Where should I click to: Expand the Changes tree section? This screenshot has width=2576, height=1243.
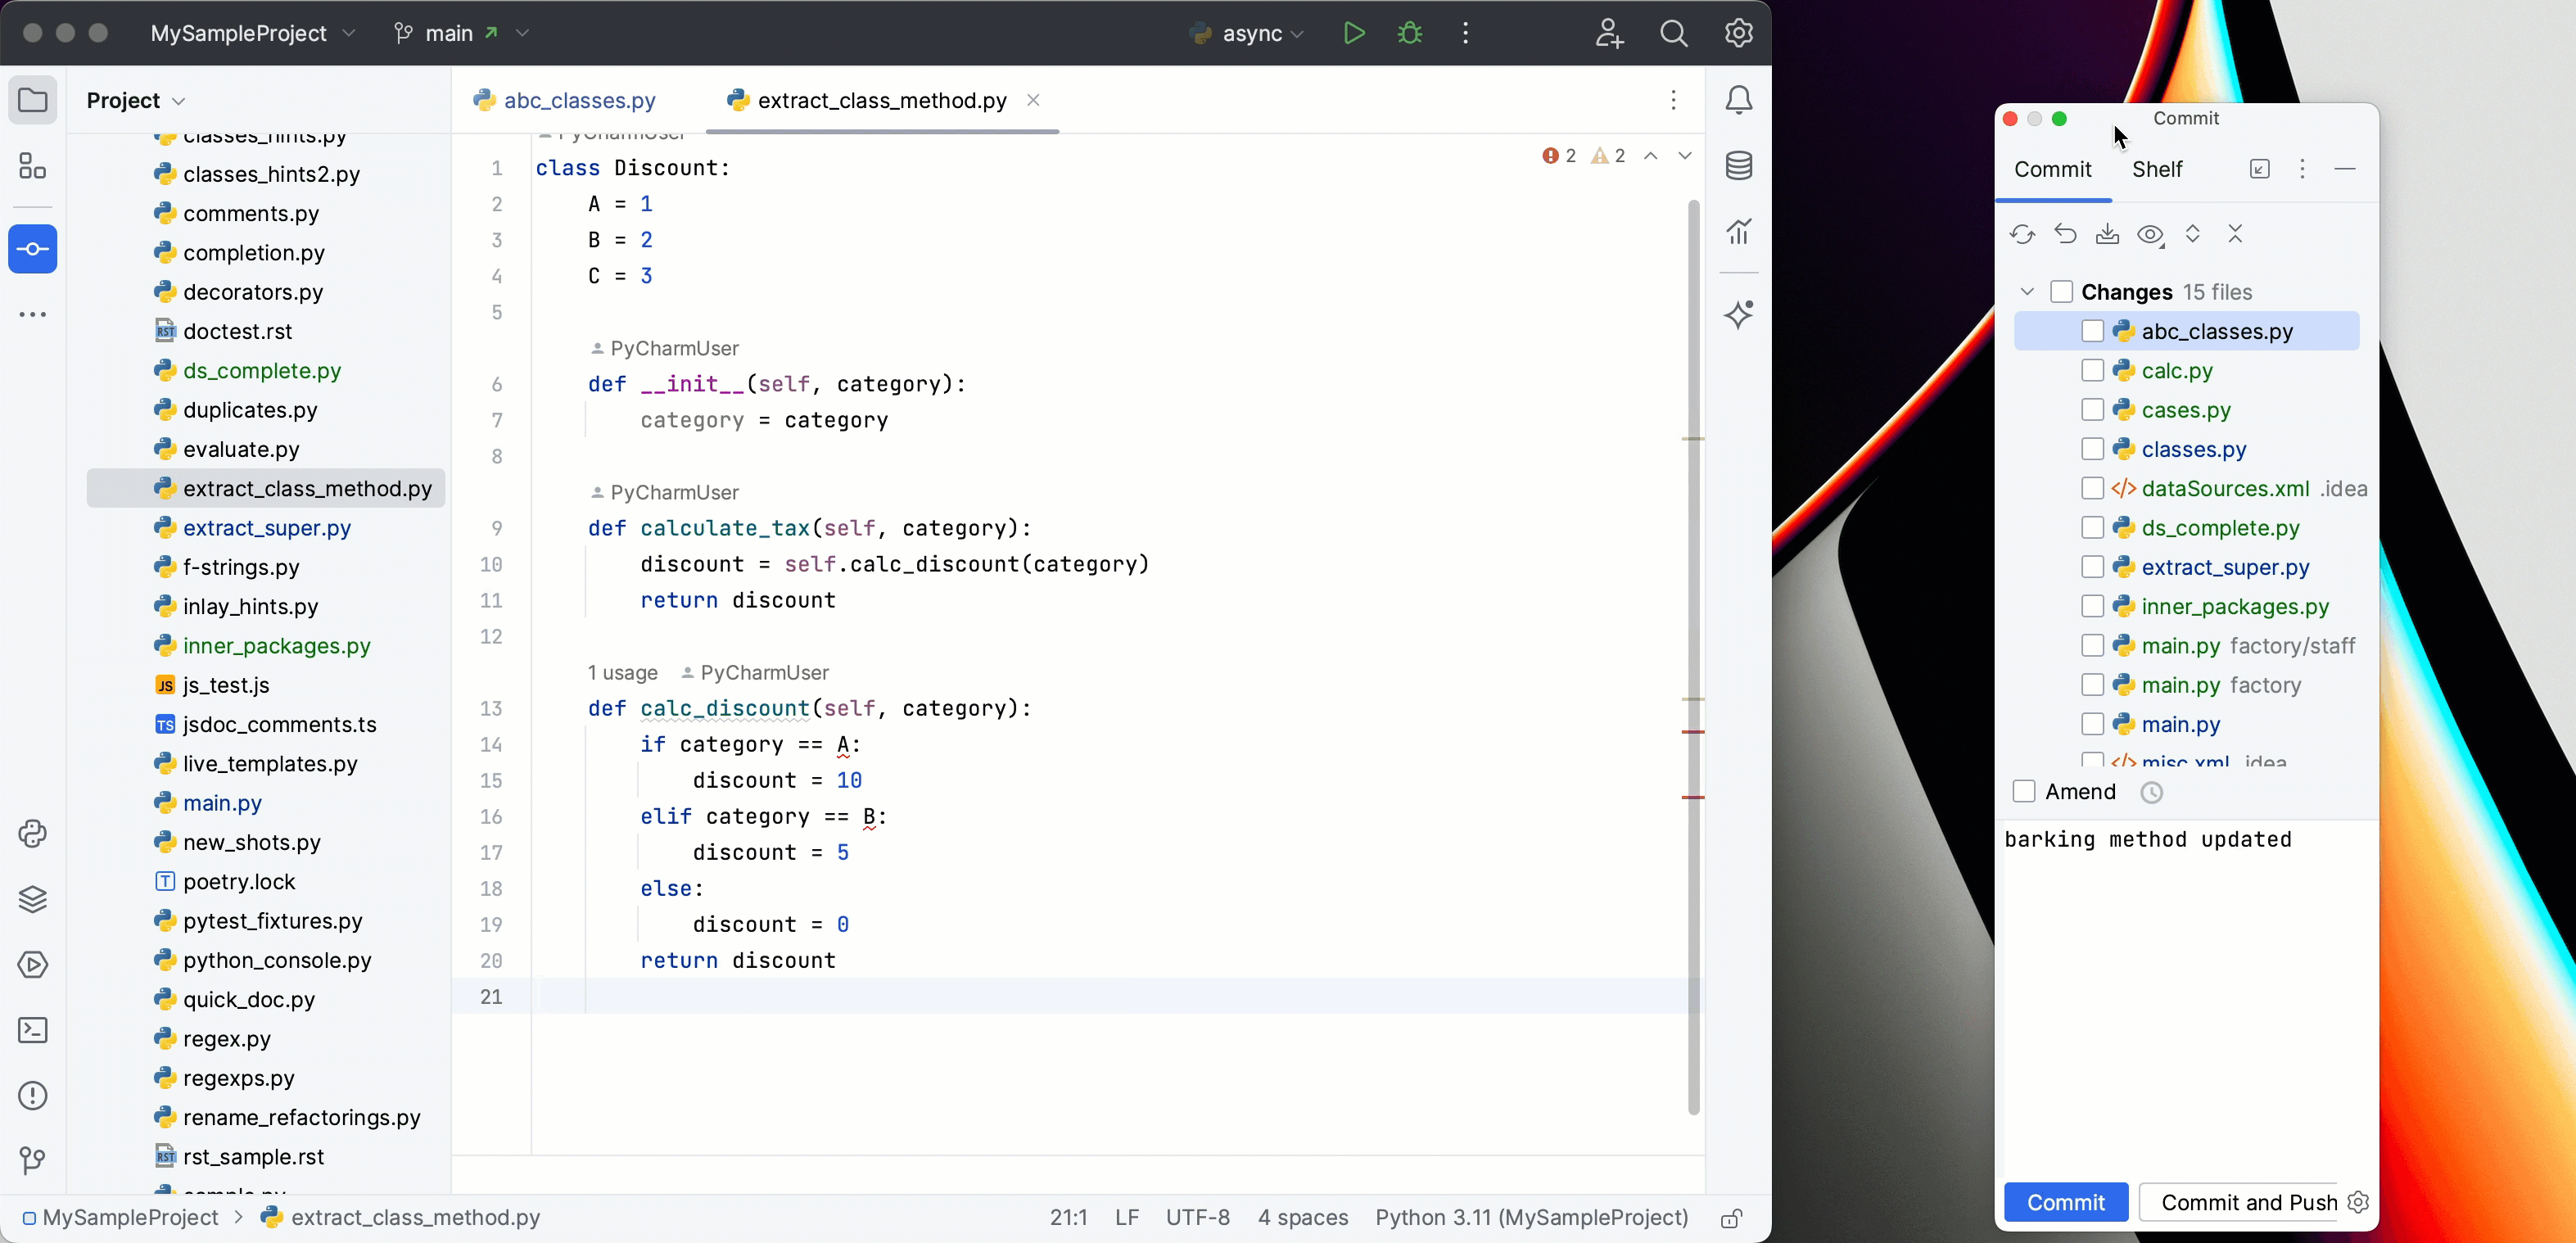click(x=2027, y=291)
